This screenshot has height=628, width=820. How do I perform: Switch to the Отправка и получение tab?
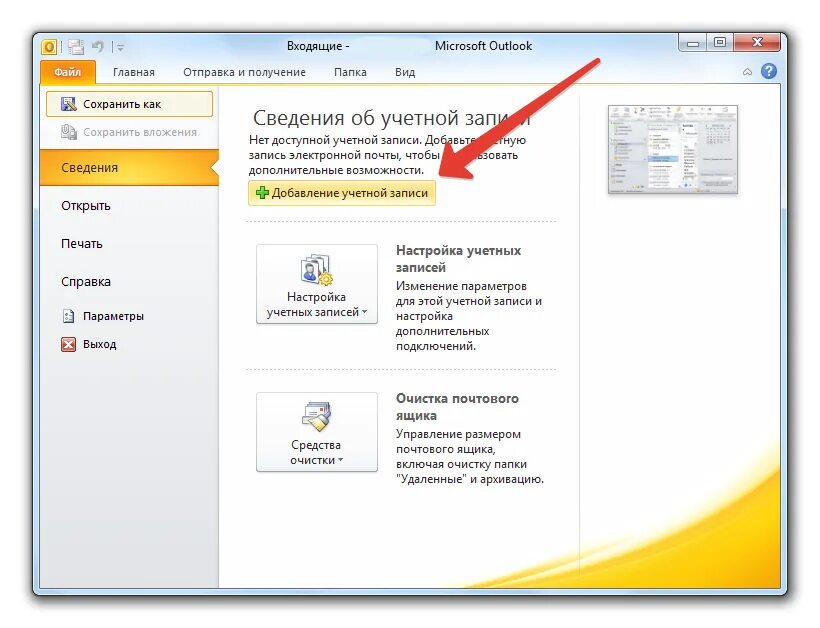tap(244, 72)
